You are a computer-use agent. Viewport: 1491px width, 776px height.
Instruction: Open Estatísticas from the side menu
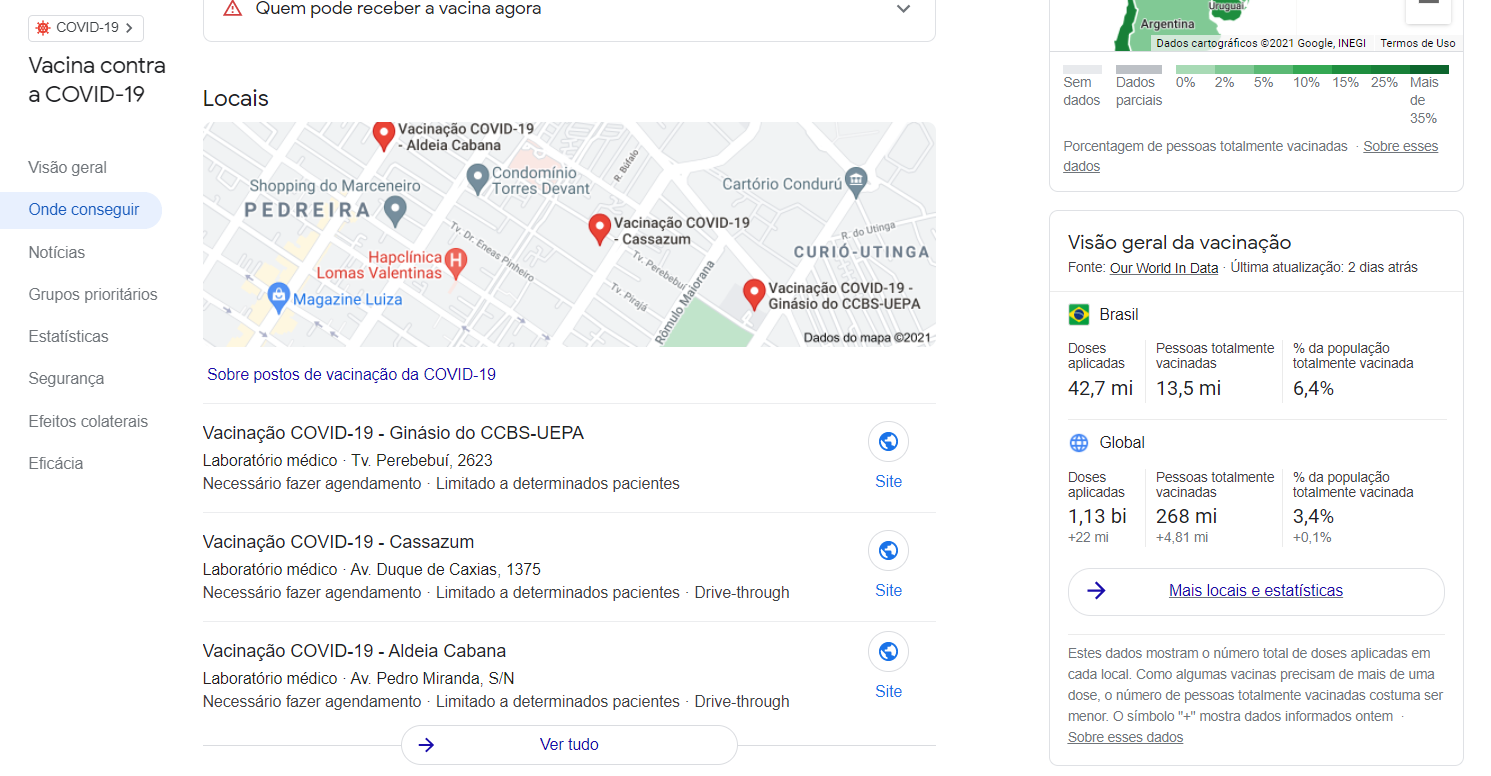pos(69,337)
